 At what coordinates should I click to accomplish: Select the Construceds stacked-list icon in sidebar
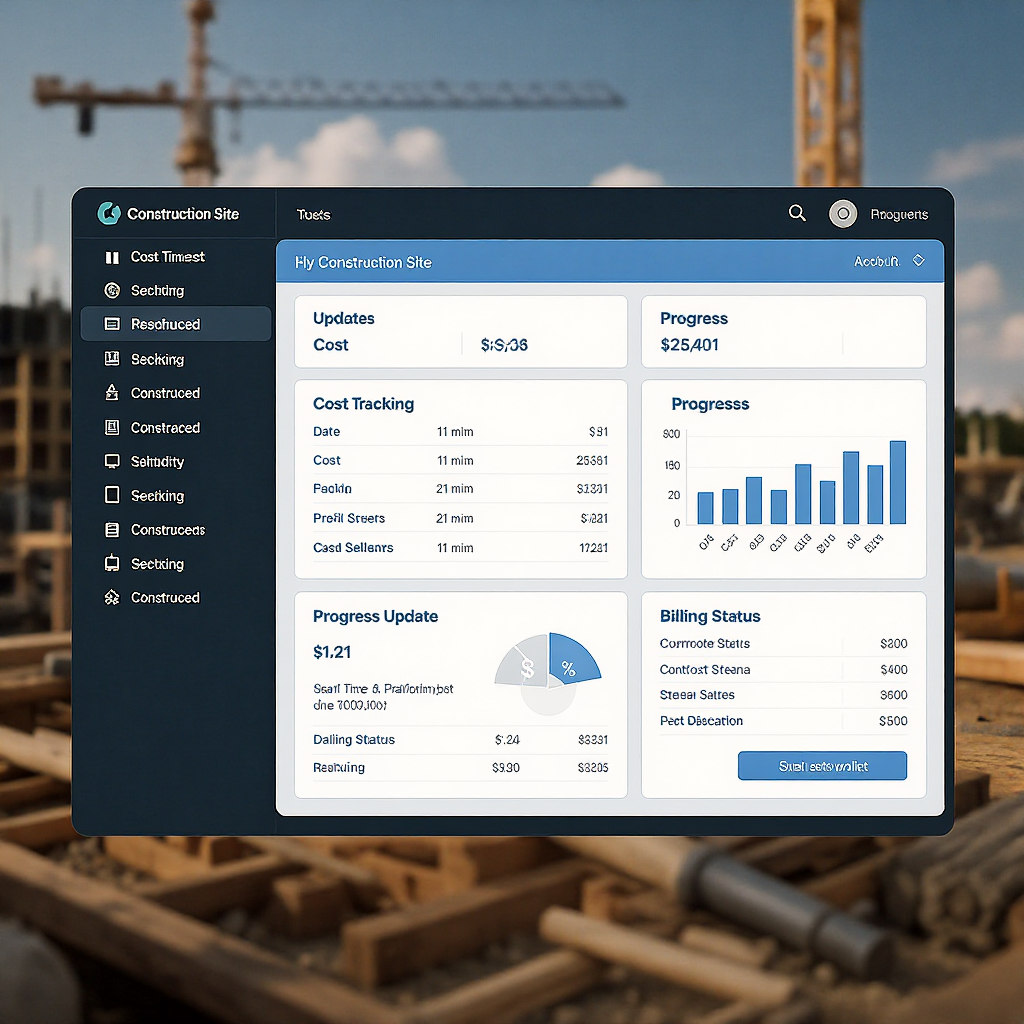point(111,529)
